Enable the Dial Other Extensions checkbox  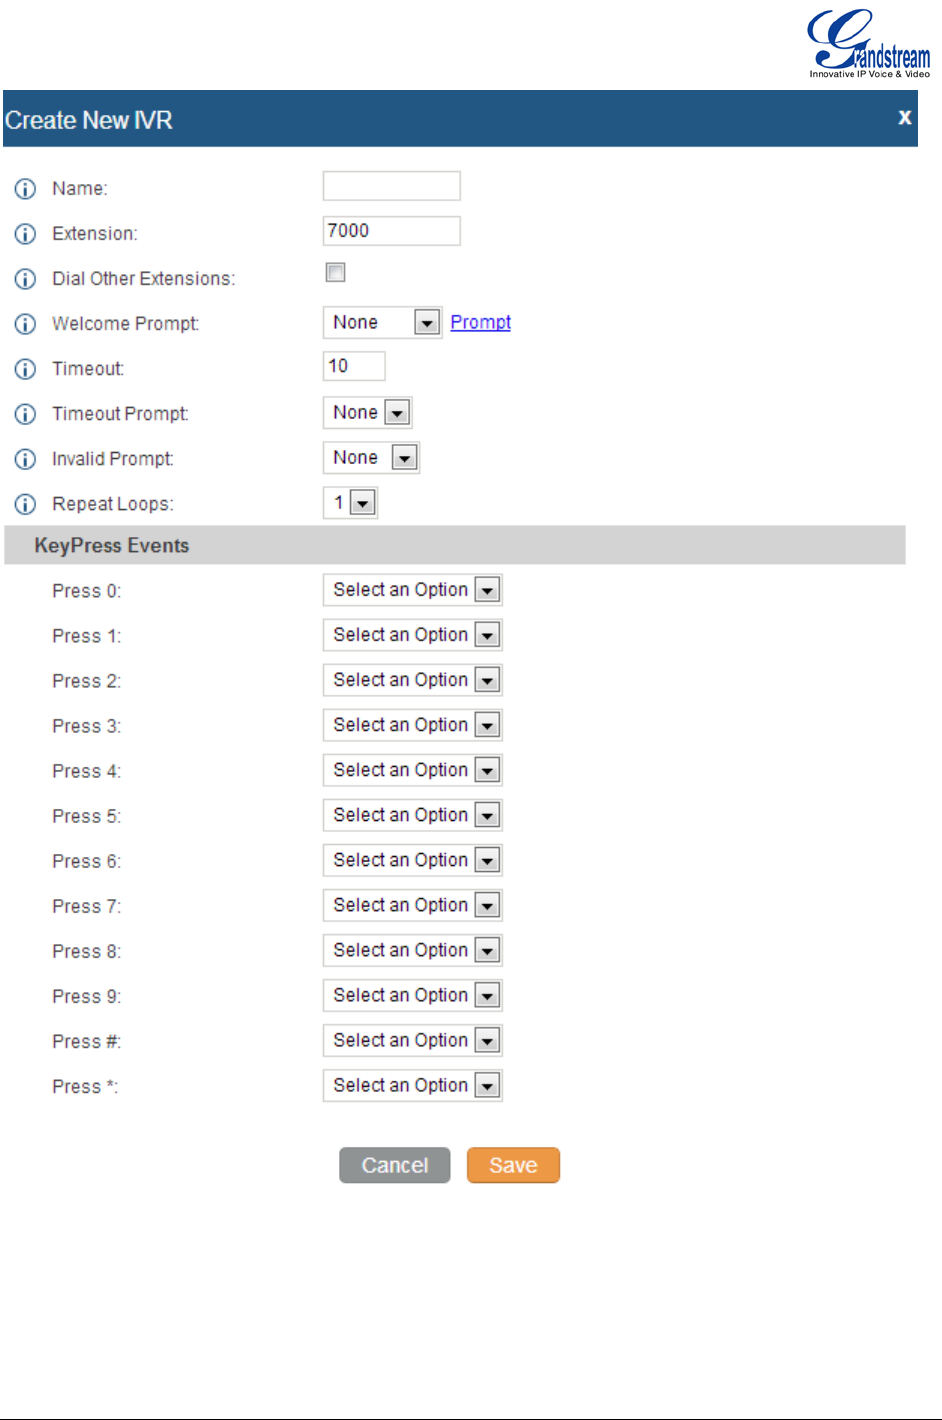[x=336, y=273]
